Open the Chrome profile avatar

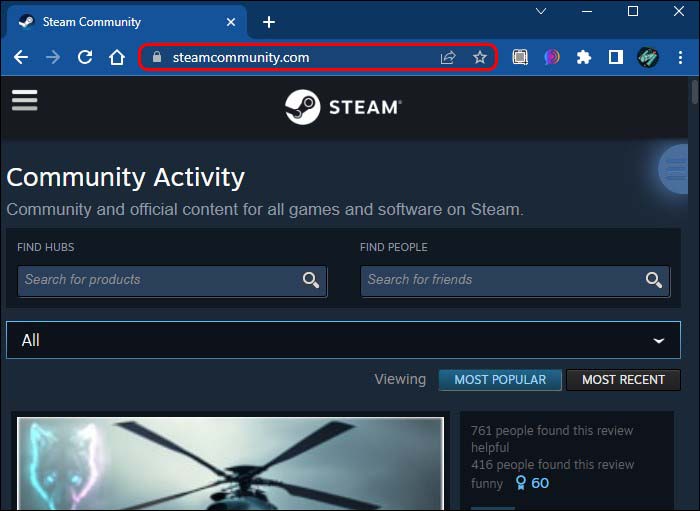(648, 57)
